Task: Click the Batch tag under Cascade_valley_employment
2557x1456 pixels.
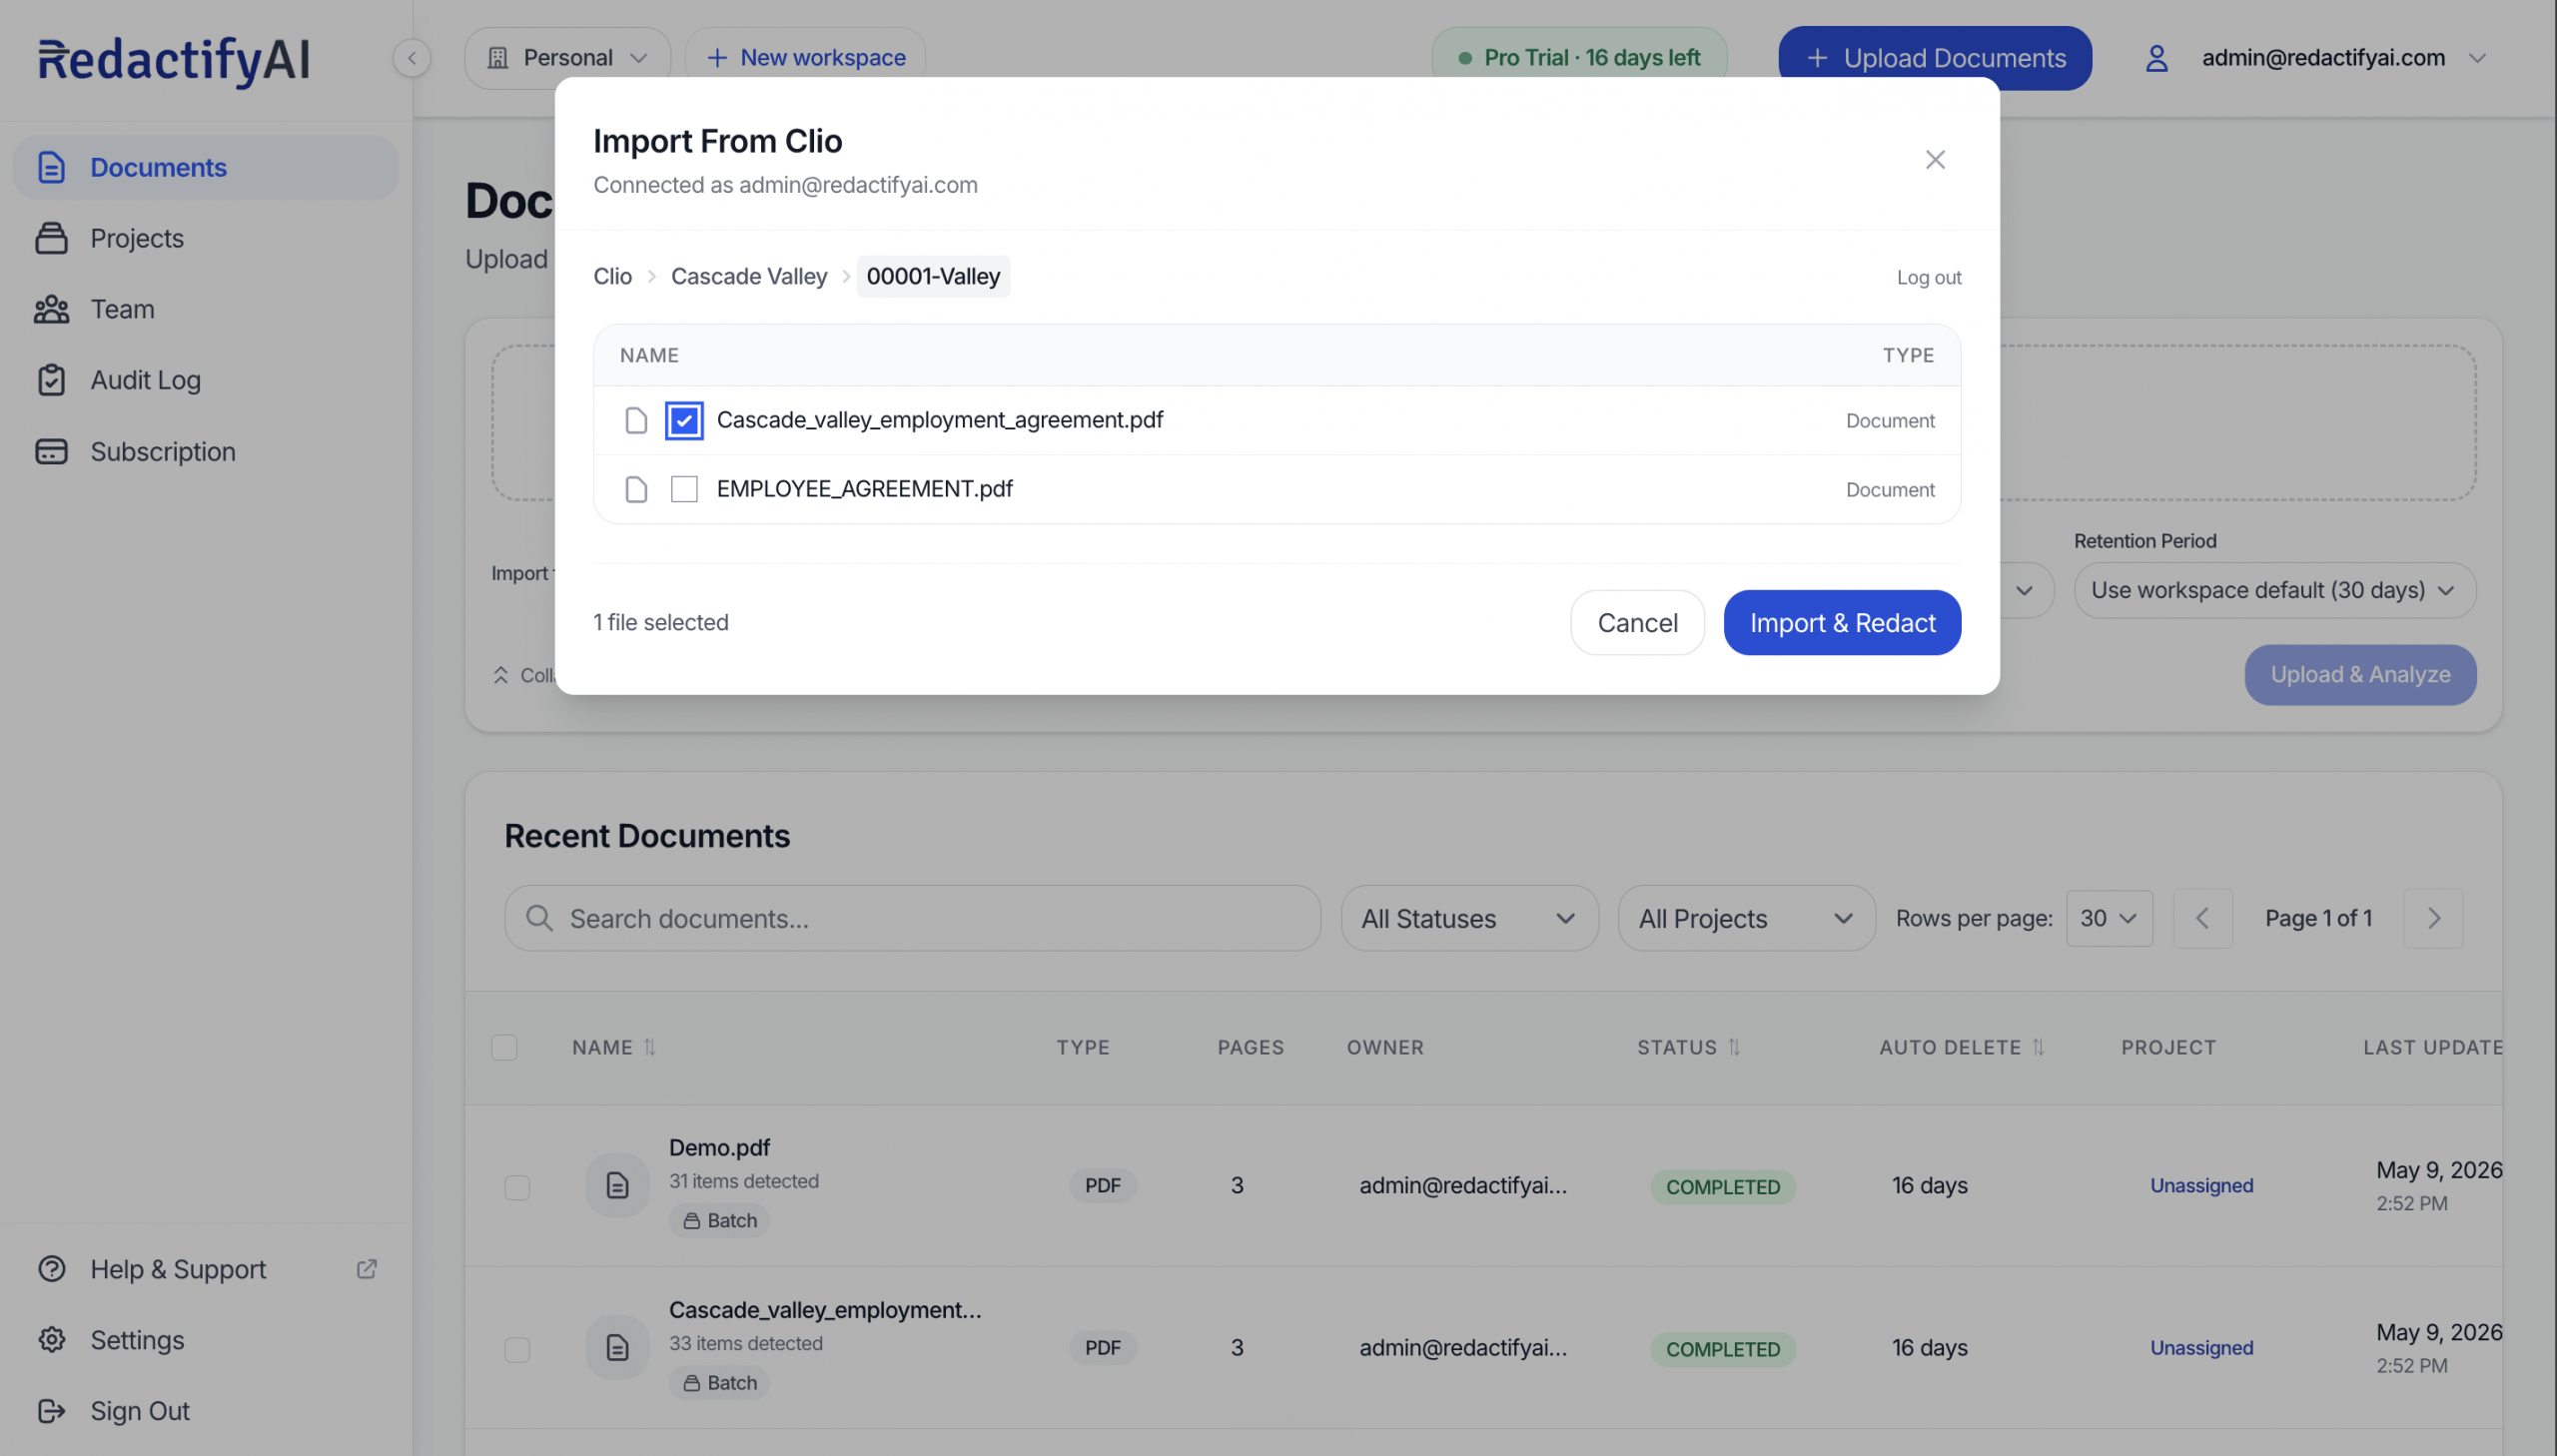Action: 719,1382
